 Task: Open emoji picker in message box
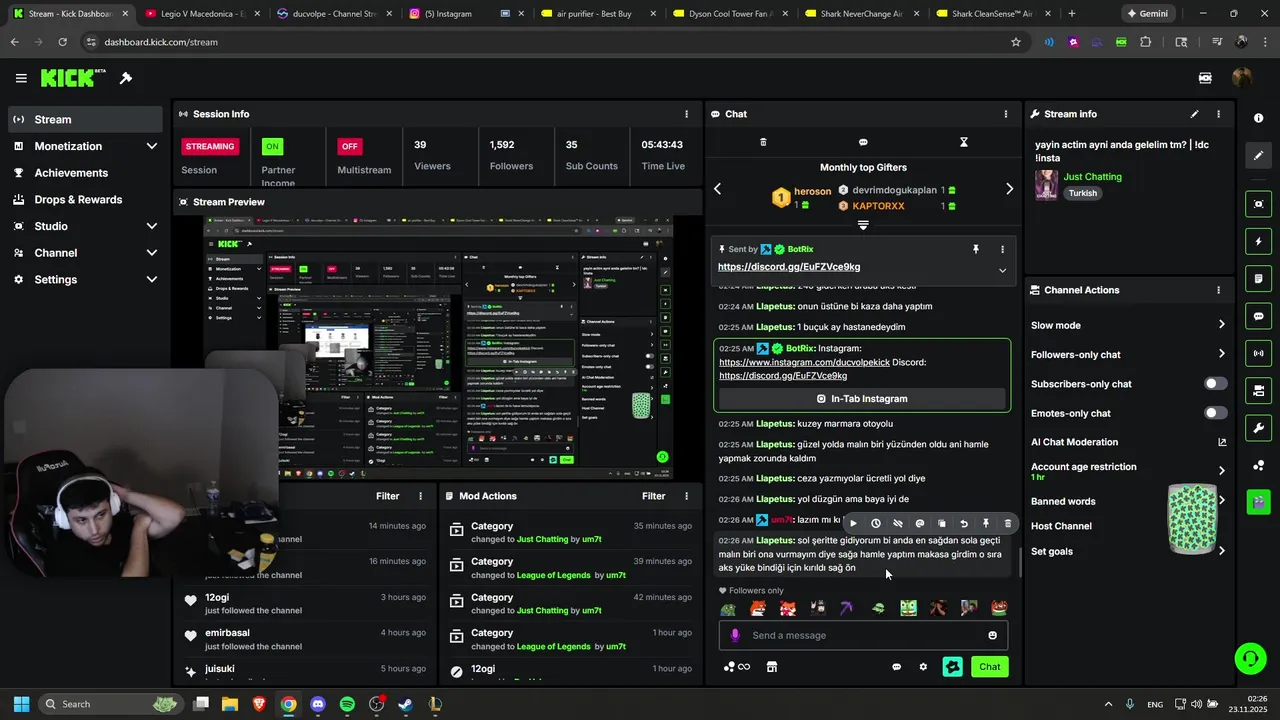(992, 635)
